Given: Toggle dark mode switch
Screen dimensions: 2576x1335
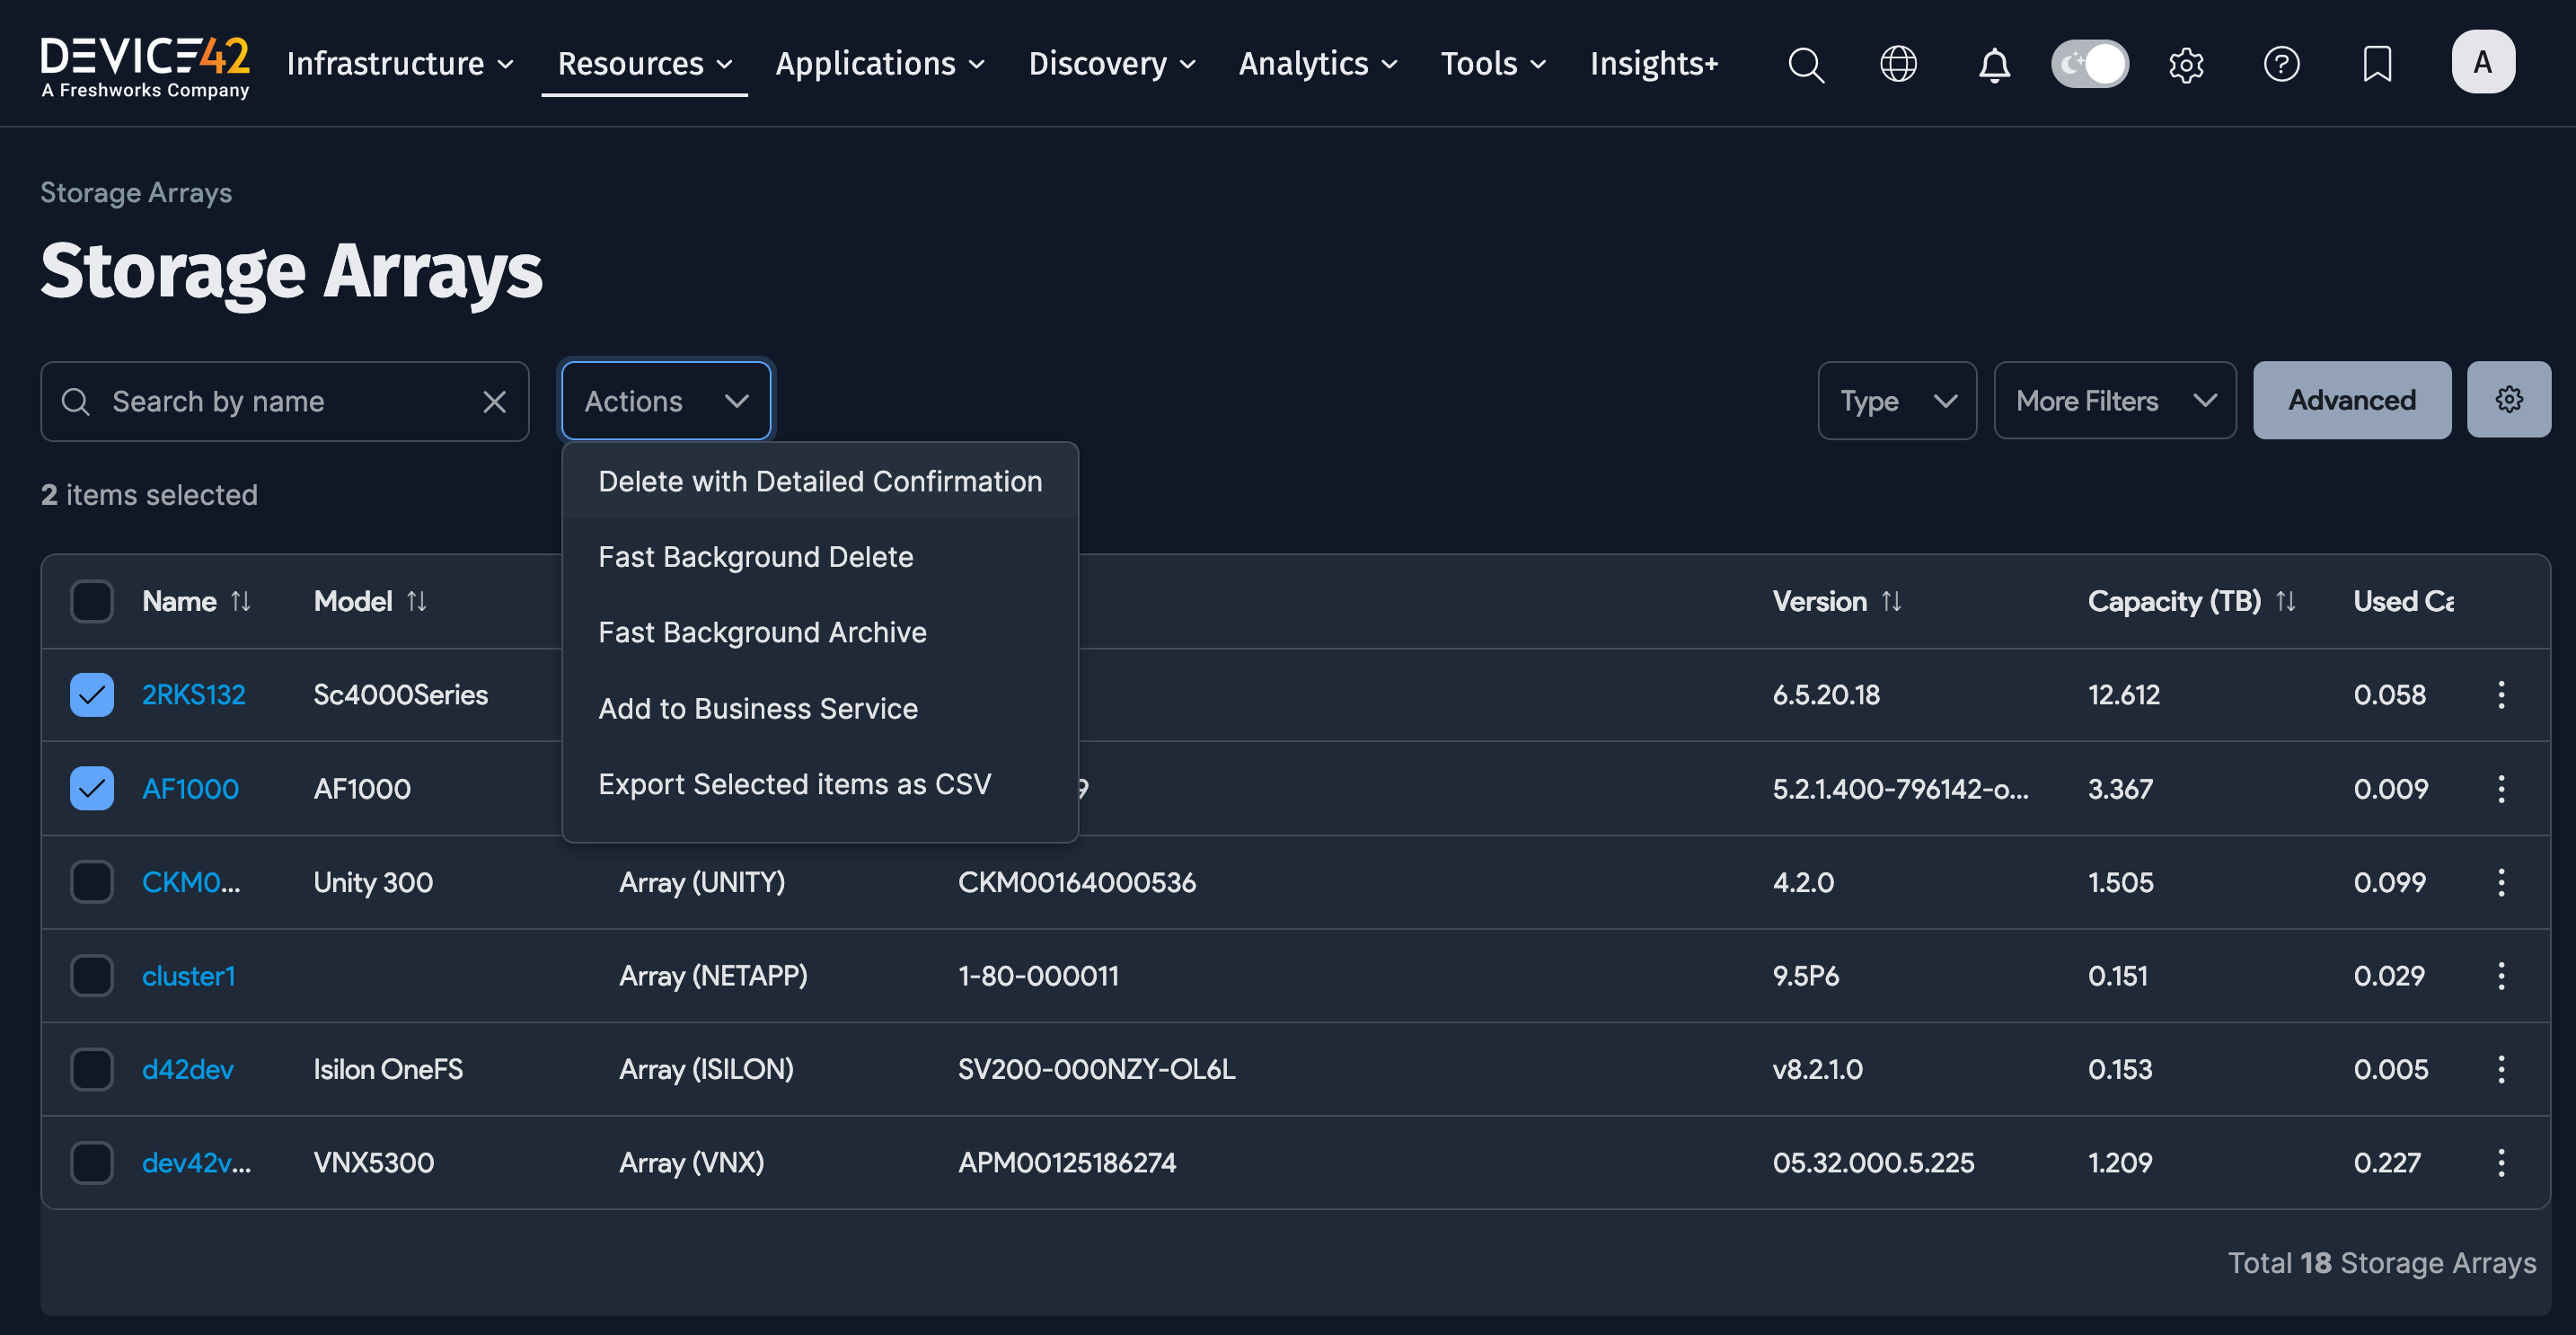Looking at the screenshot, I should point(2090,63).
